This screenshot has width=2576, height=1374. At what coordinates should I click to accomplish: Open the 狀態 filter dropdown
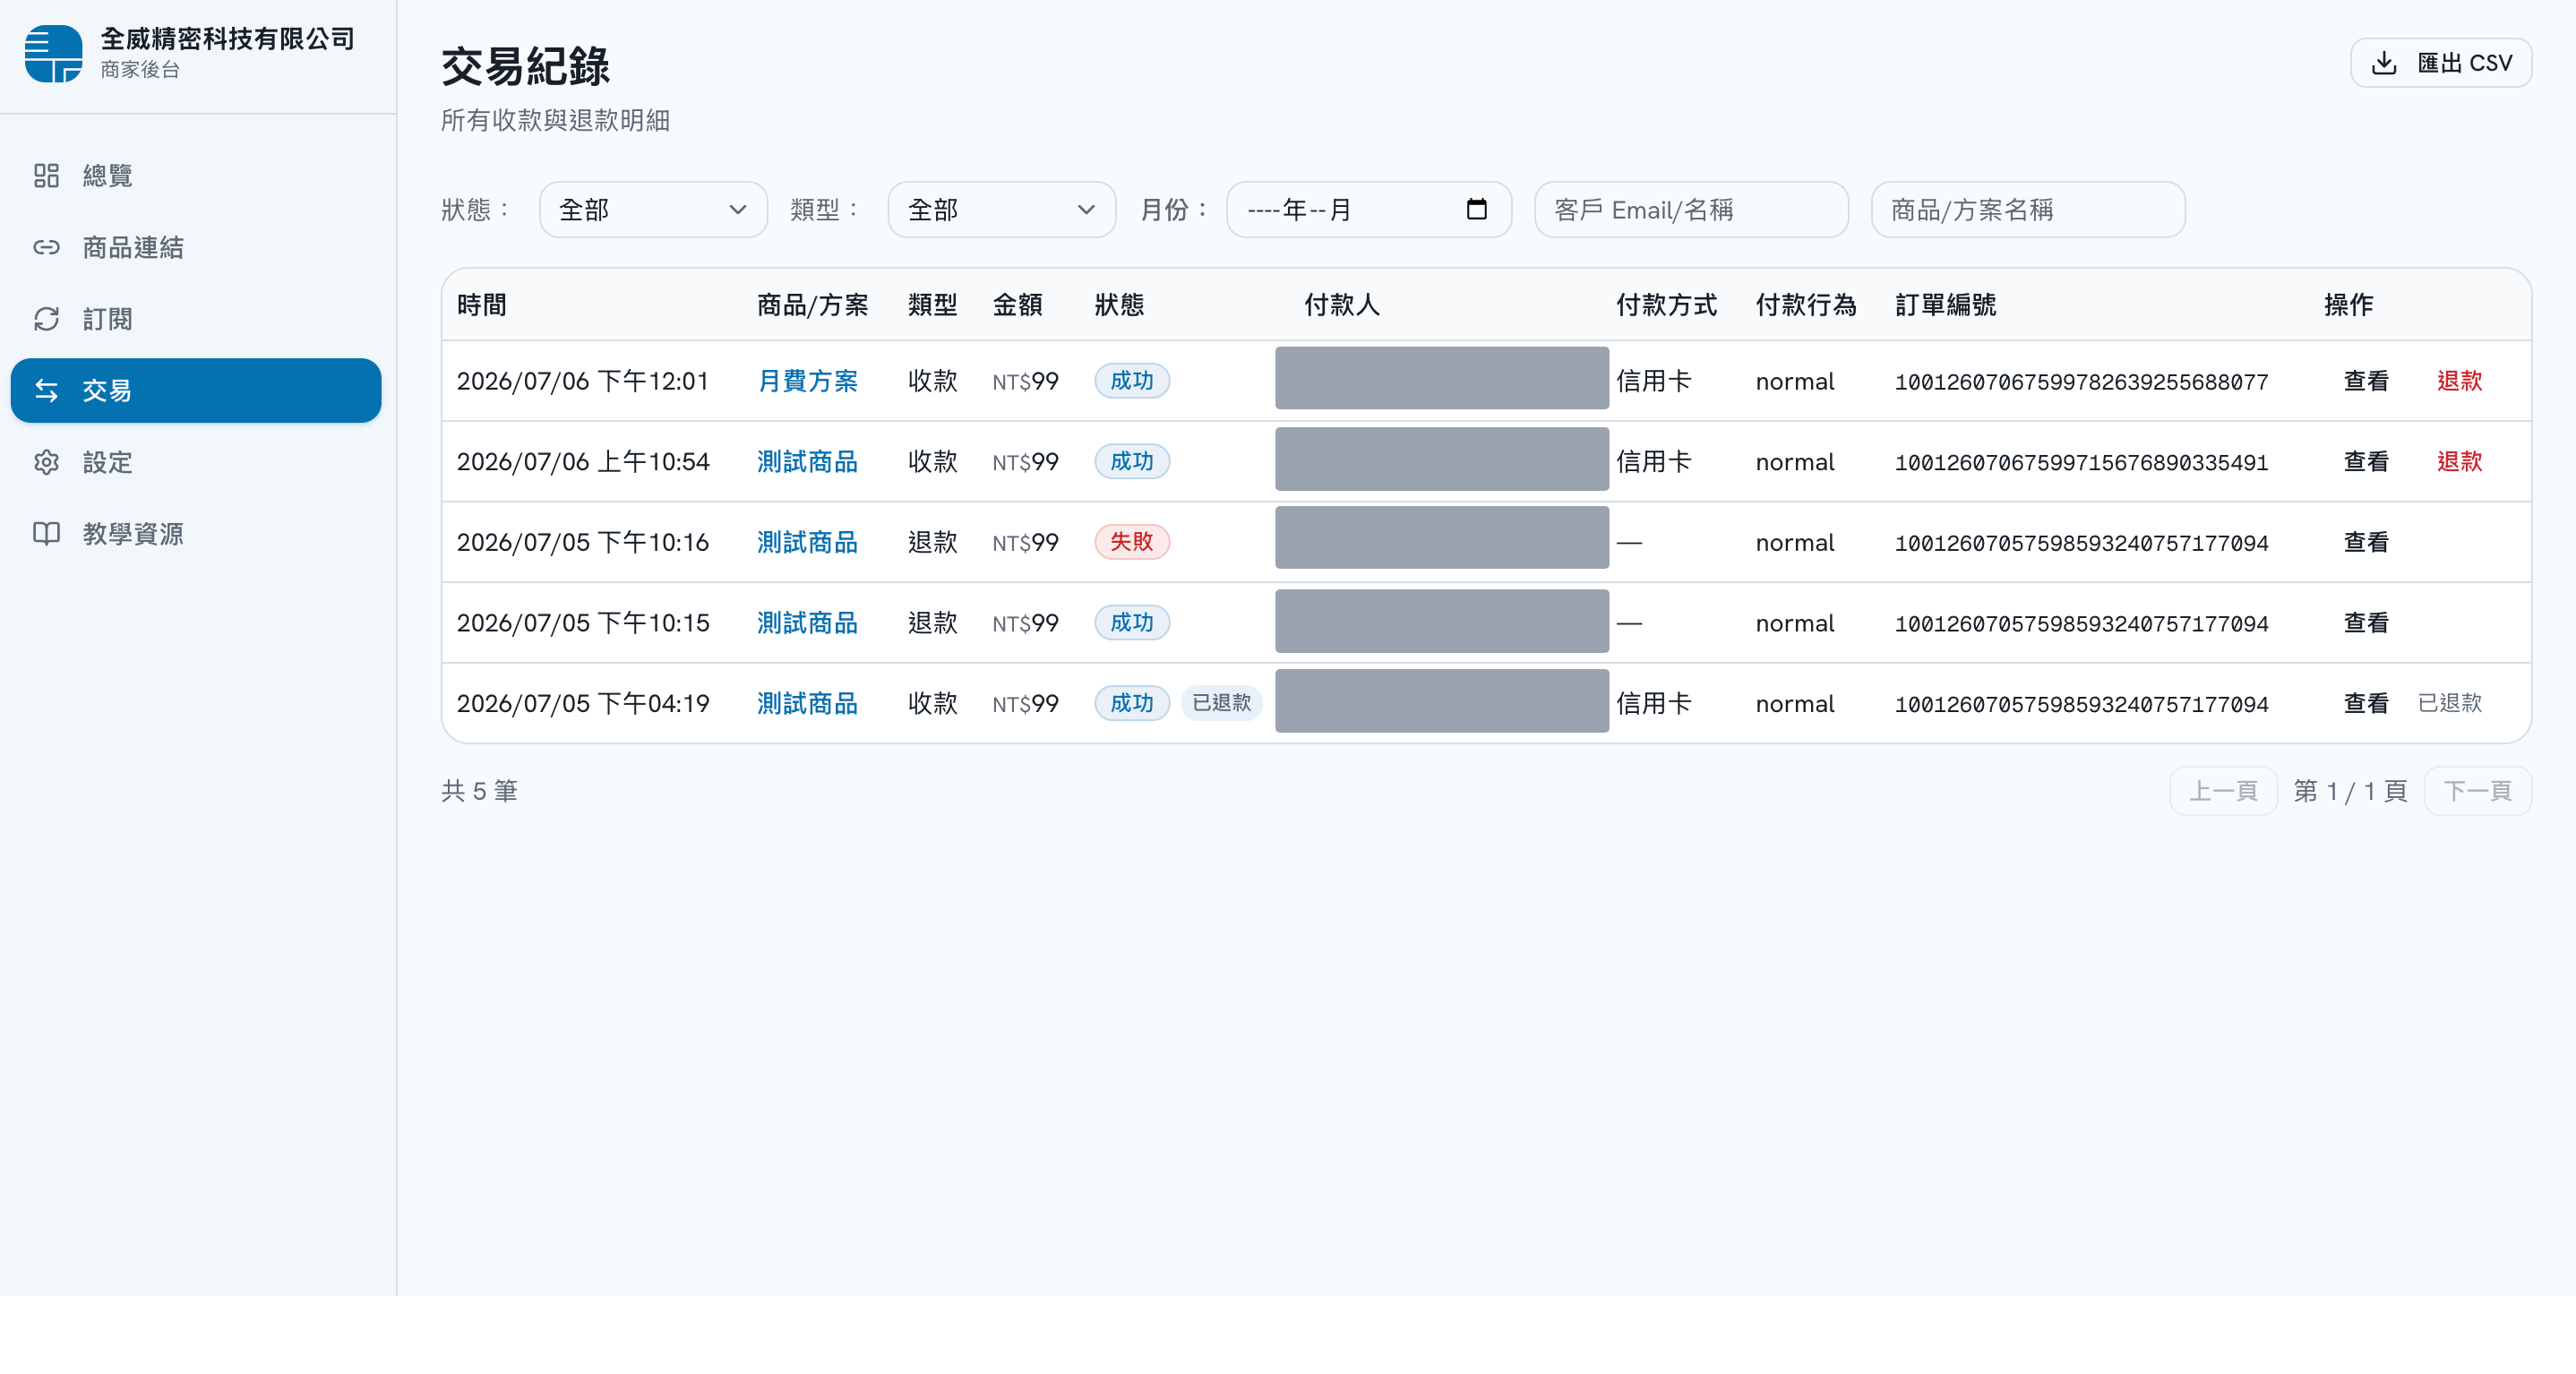pyautogui.click(x=653, y=209)
